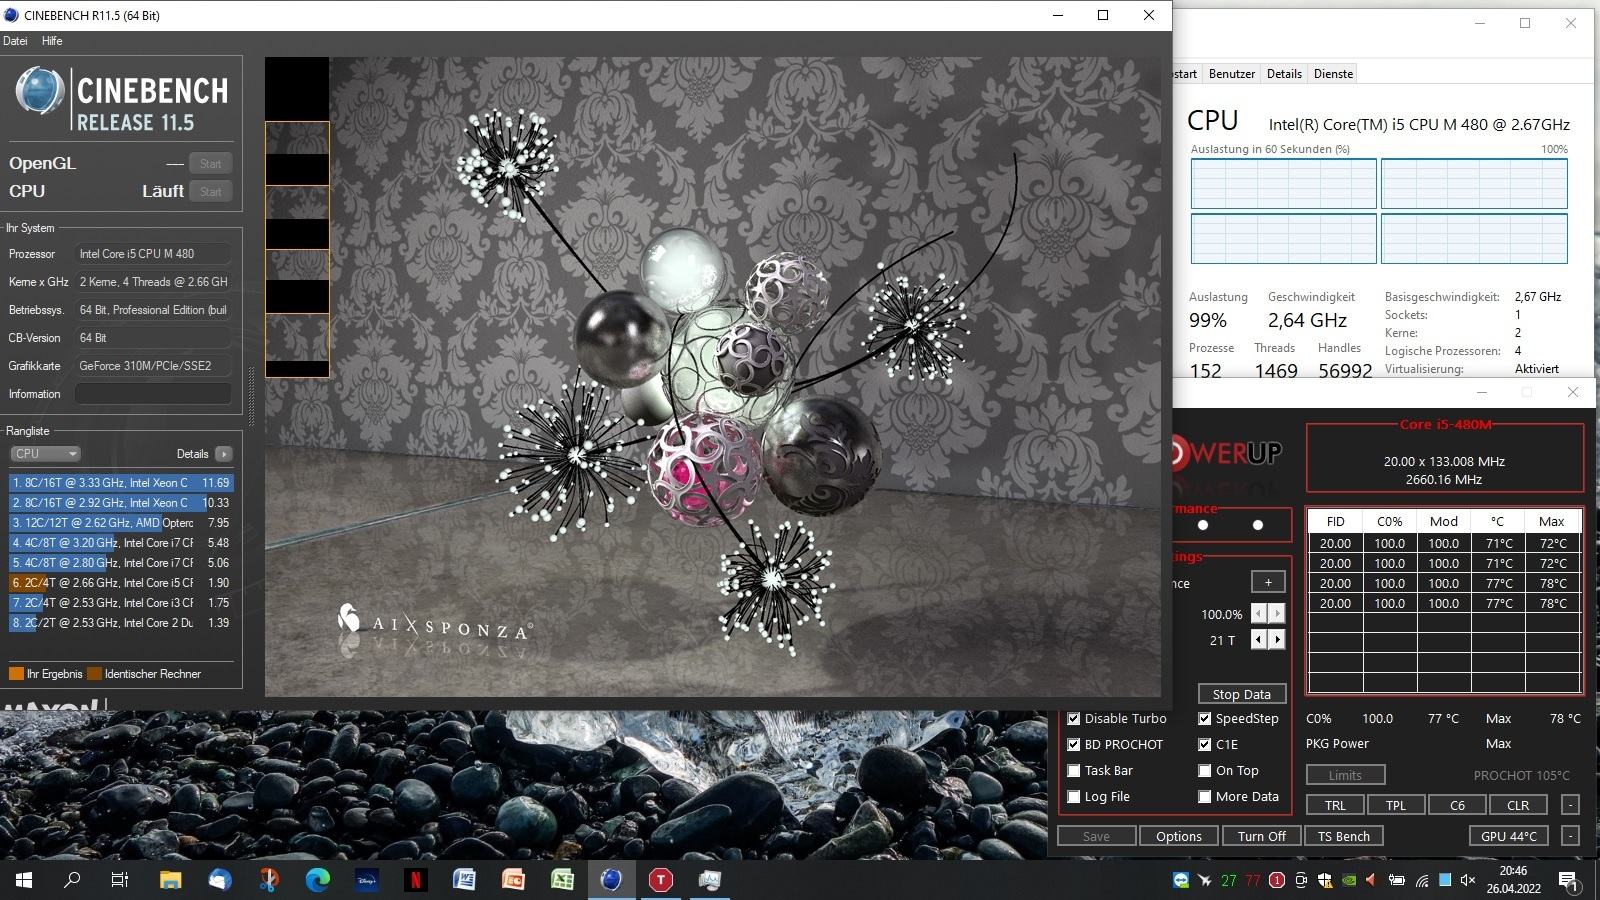The image size is (1600, 900).
Task: Open Disney+ app from taskbar
Action: [x=366, y=880]
